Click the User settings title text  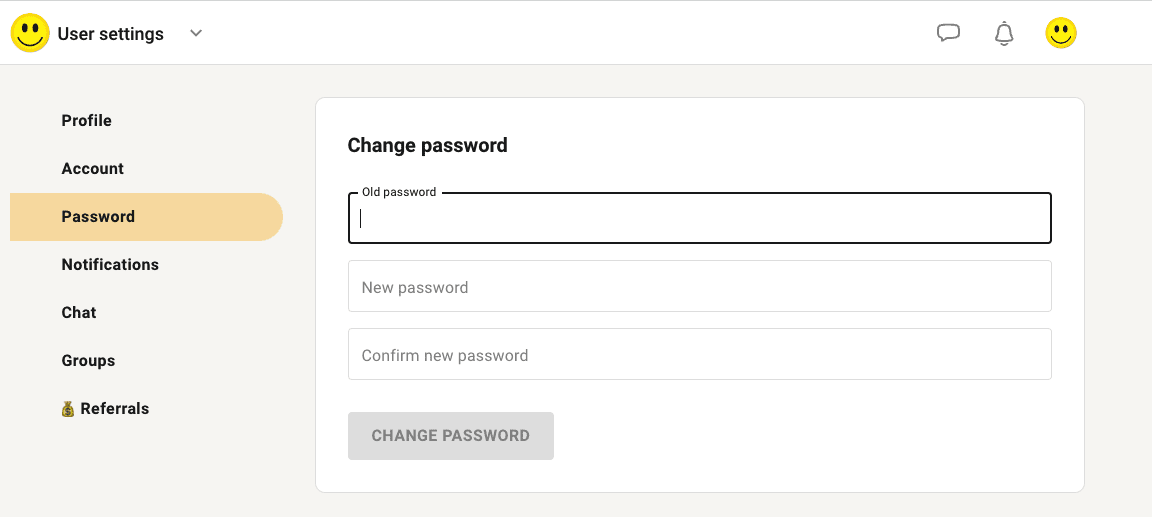[110, 34]
